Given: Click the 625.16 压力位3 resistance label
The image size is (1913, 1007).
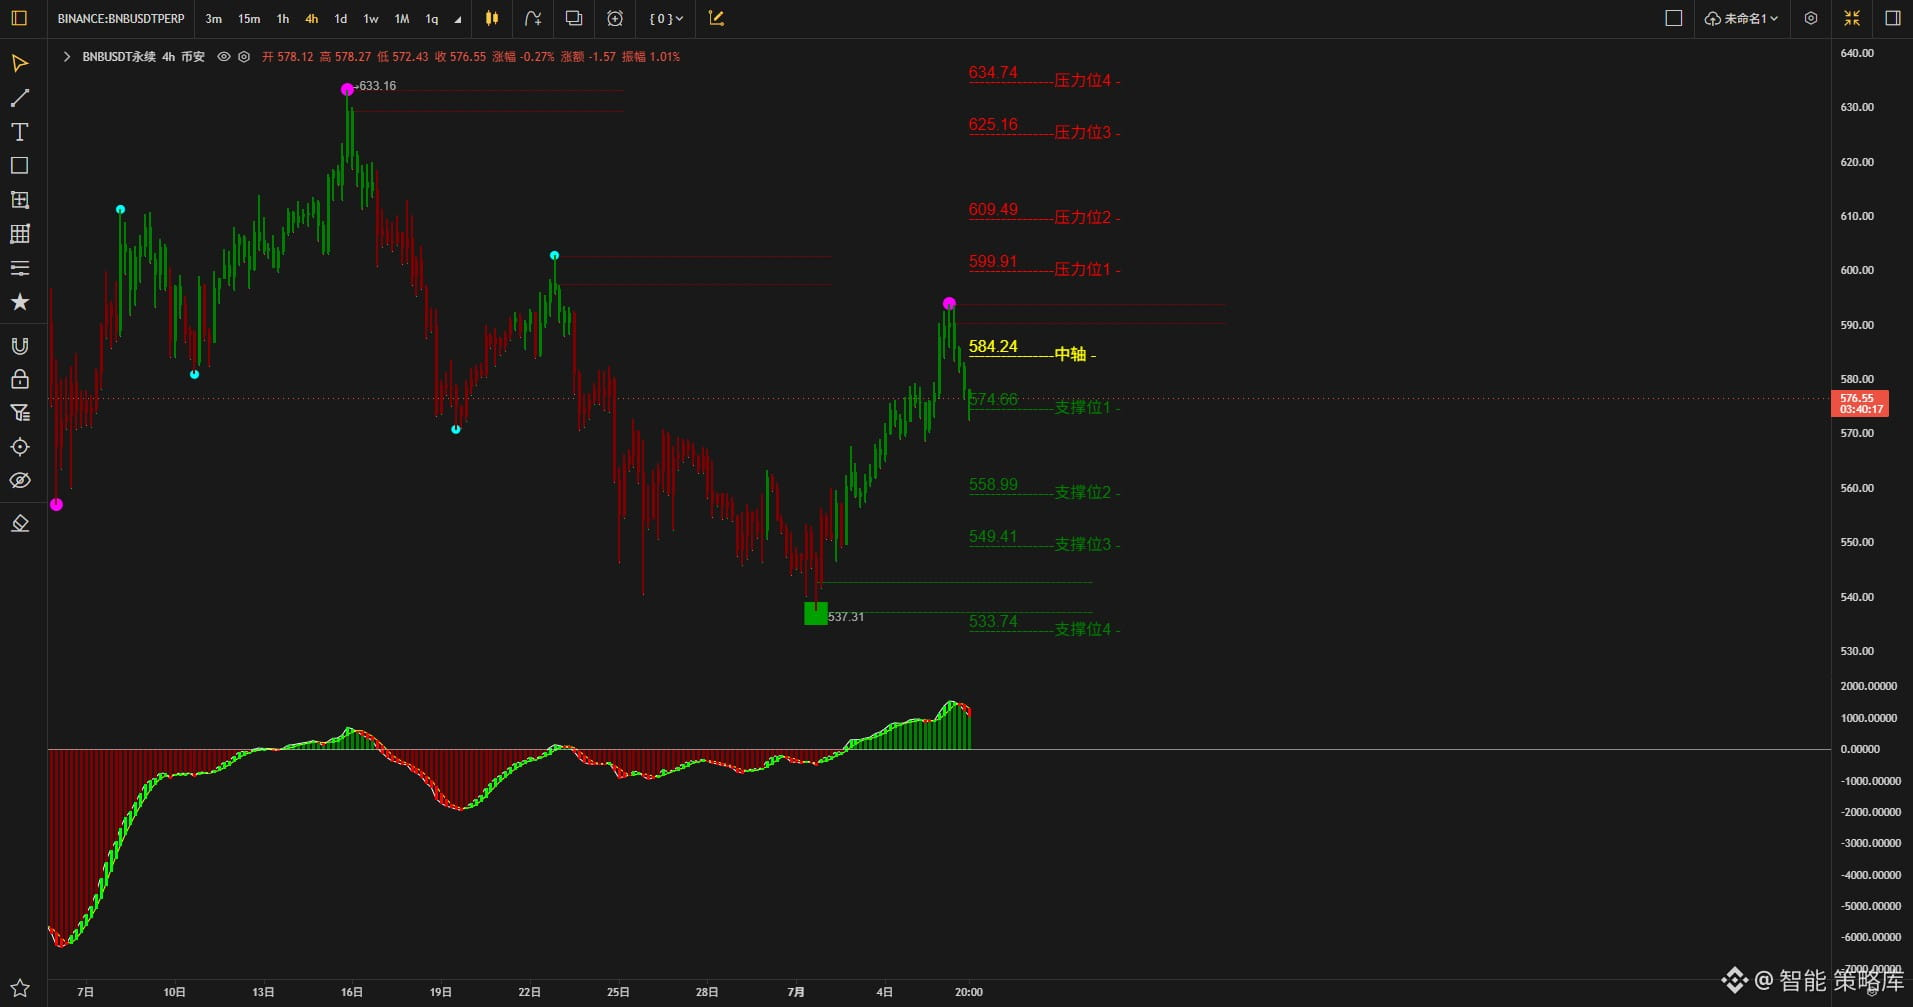Looking at the screenshot, I should click(x=1044, y=128).
